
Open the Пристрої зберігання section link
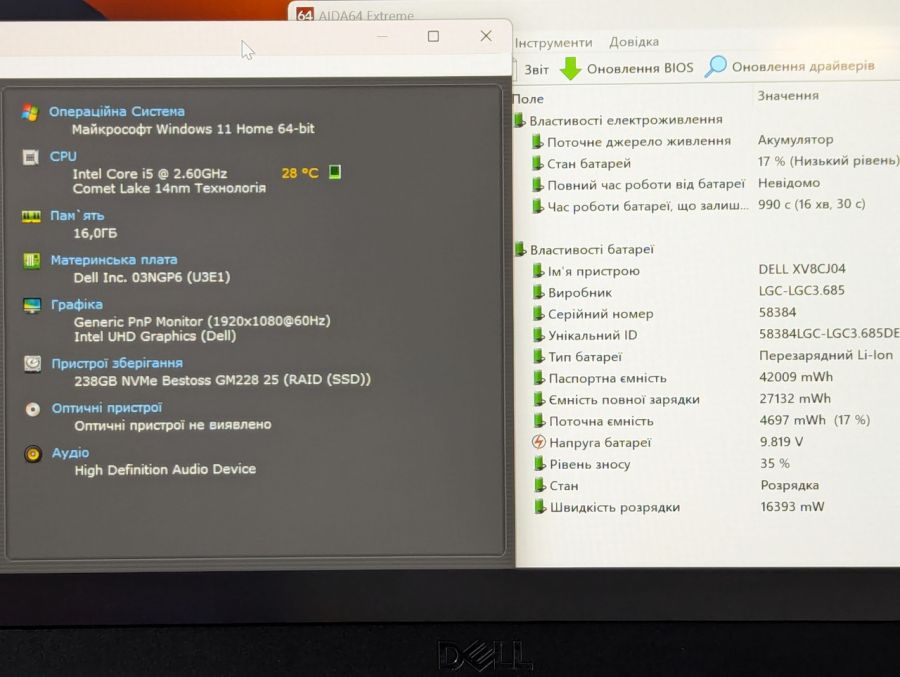[x=117, y=363]
